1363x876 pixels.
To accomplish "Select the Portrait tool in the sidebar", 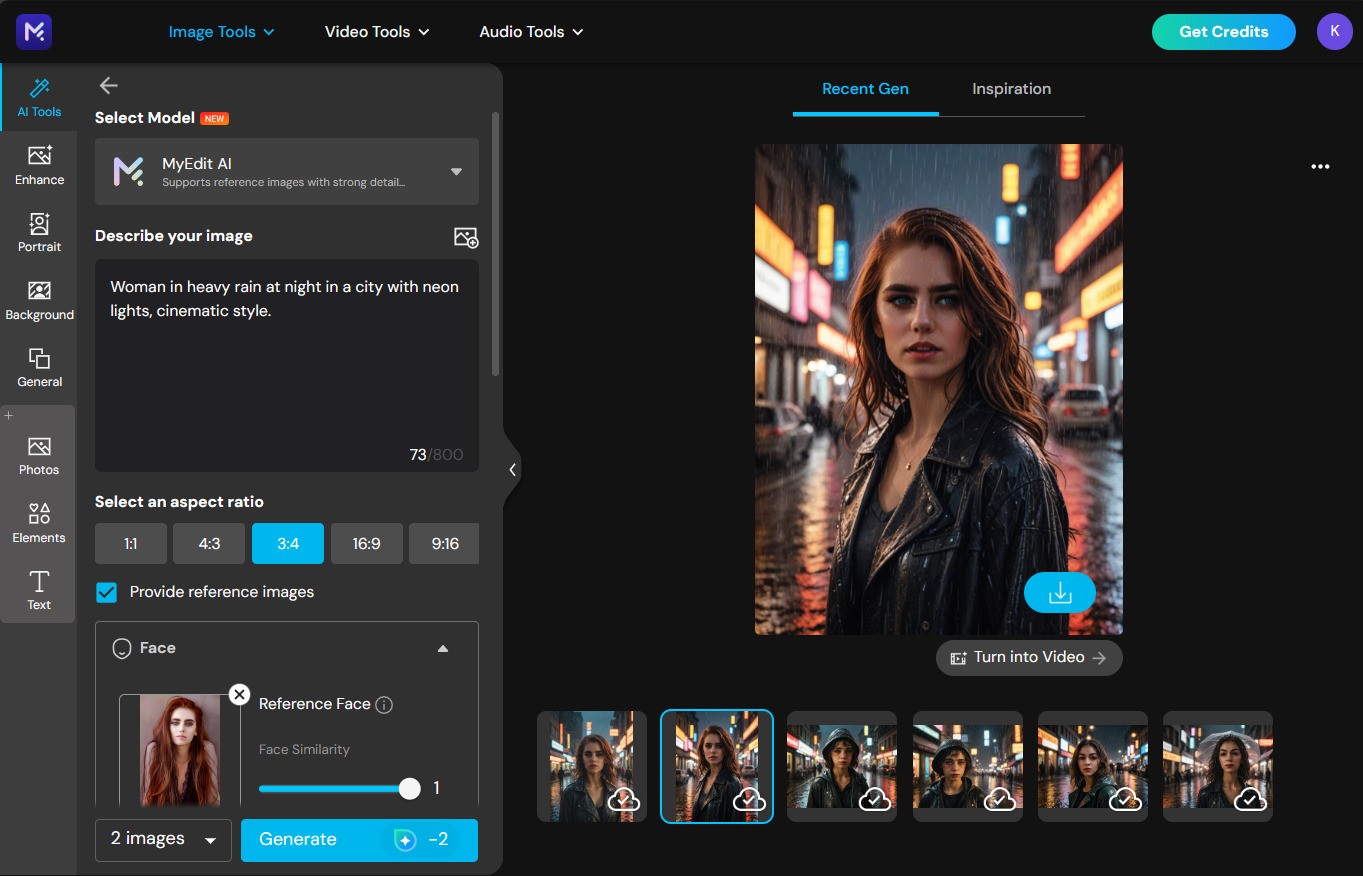I will [x=38, y=231].
